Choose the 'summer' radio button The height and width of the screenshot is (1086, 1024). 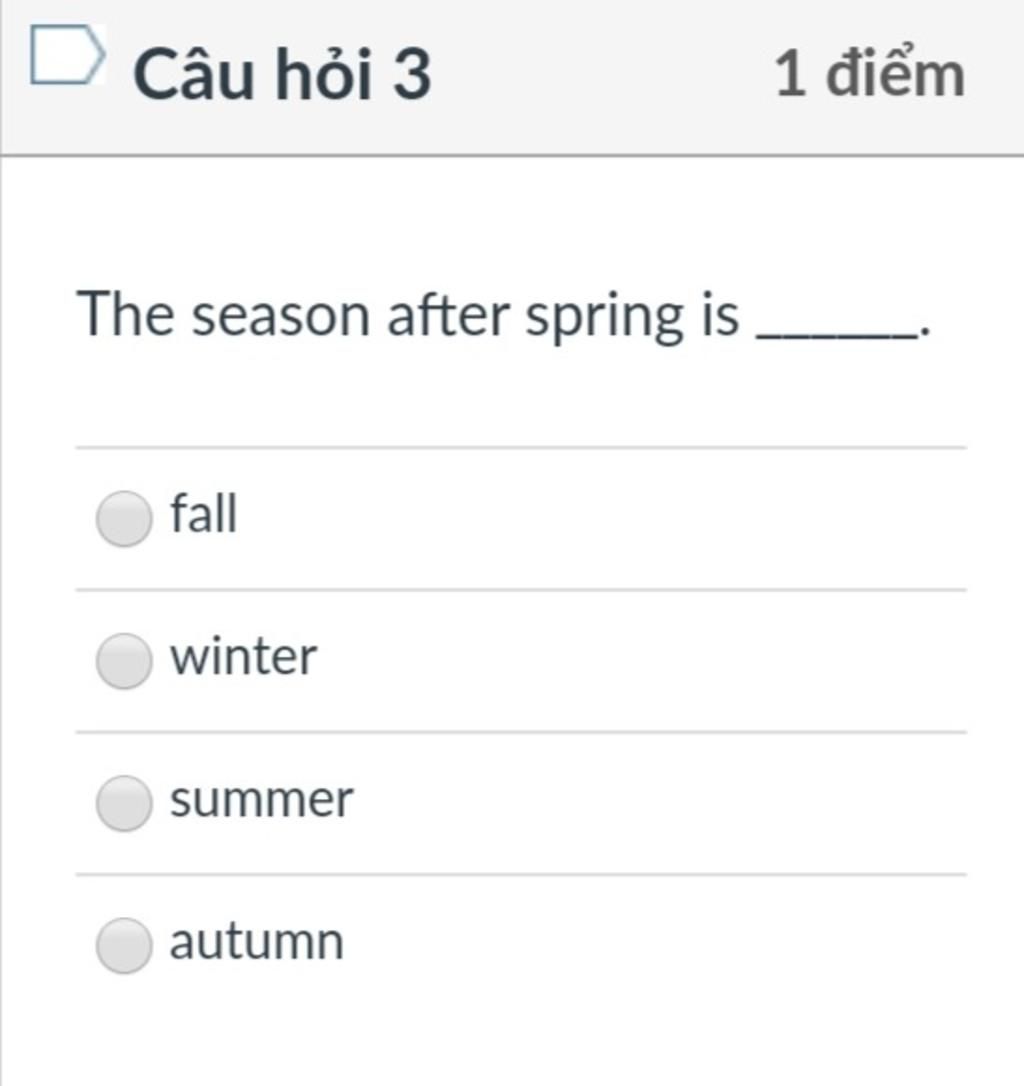124,803
